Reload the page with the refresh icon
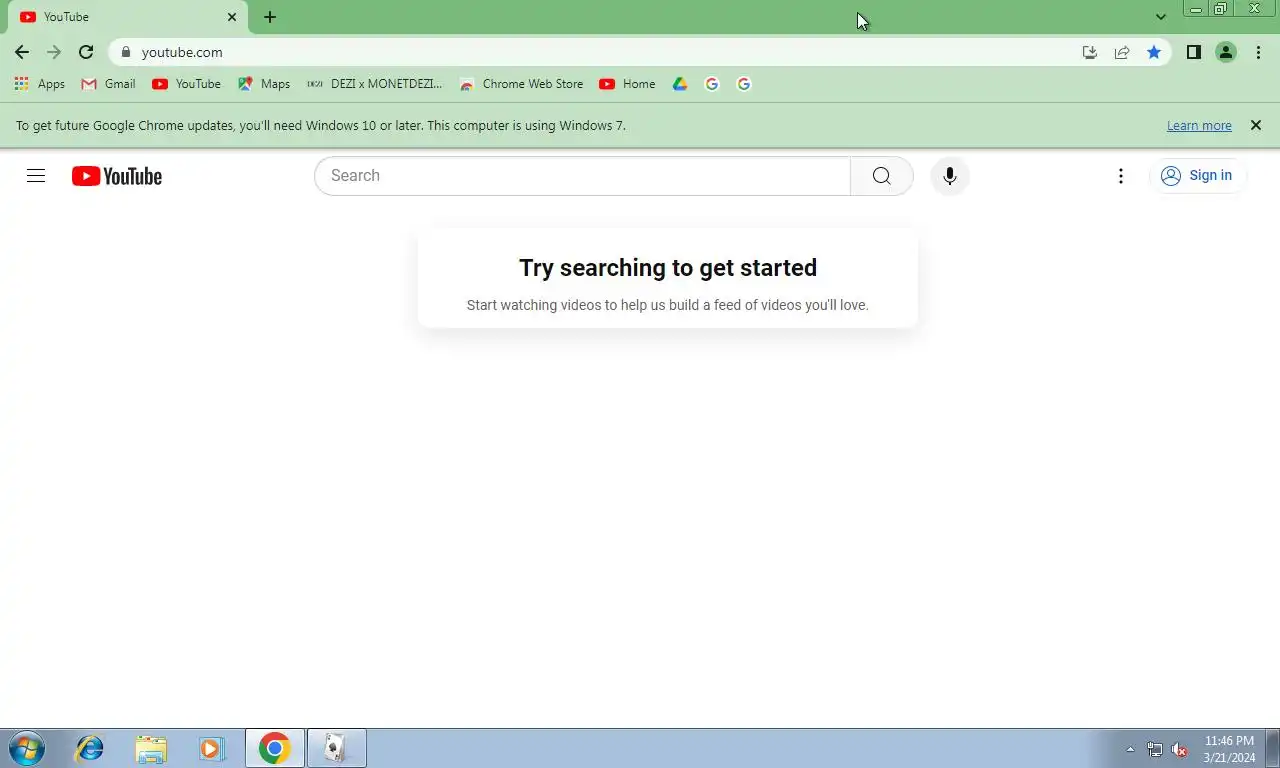 (86, 52)
